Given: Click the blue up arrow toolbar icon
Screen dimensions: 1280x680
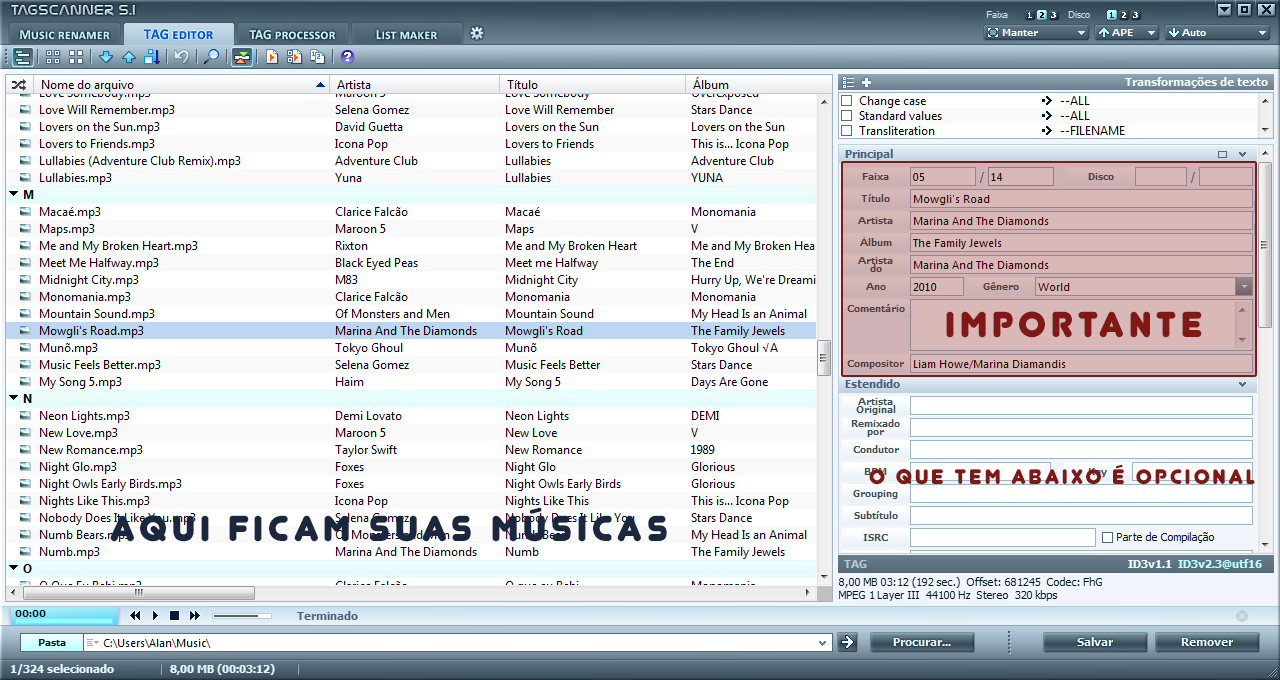Looking at the screenshot, I should point(129,57).
